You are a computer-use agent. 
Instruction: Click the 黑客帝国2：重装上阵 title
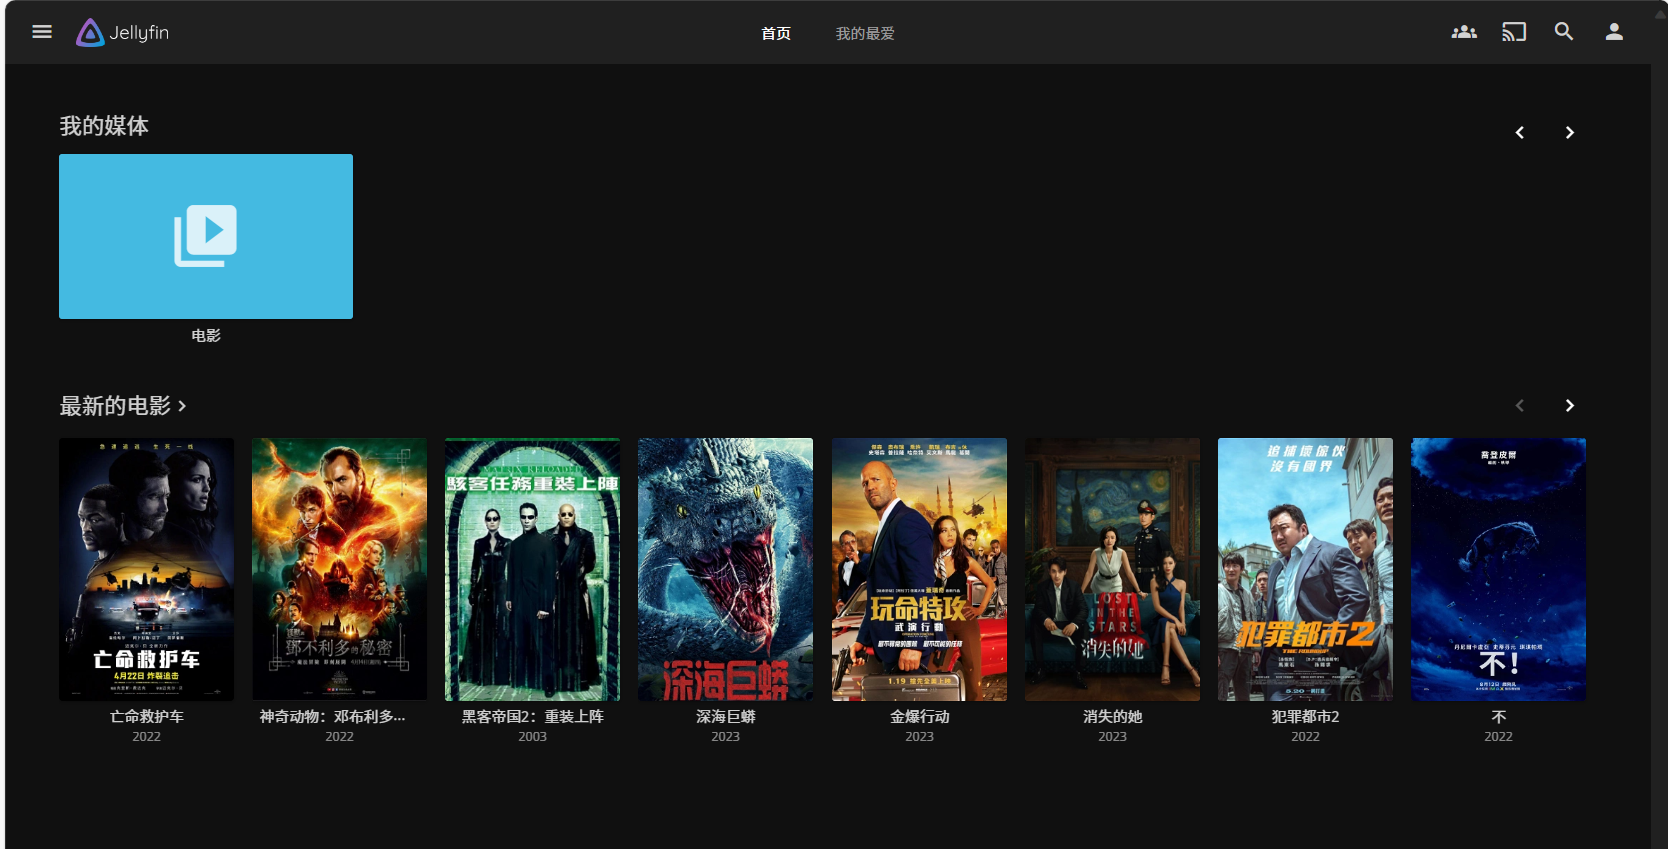pyautogui.click(x=532, y=716)
